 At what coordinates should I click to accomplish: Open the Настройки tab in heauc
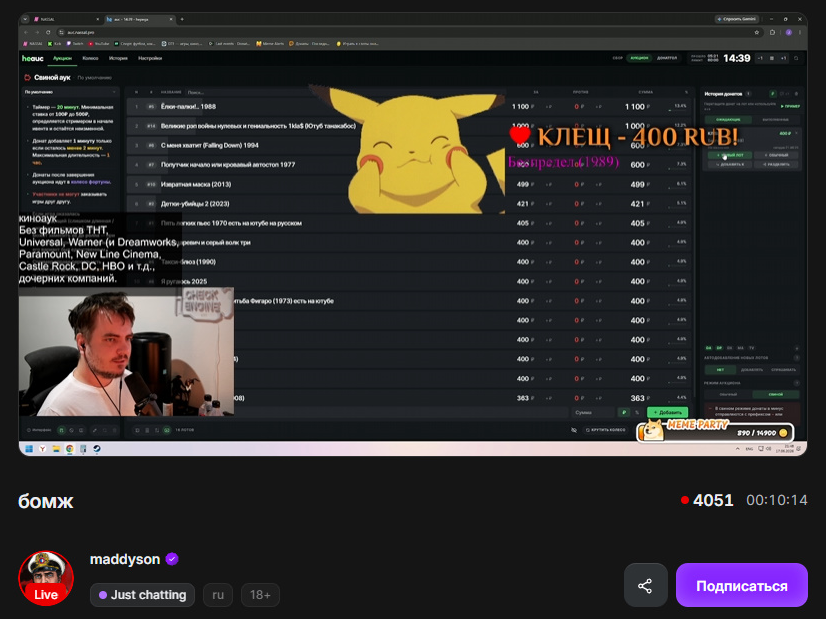point(150,58)
